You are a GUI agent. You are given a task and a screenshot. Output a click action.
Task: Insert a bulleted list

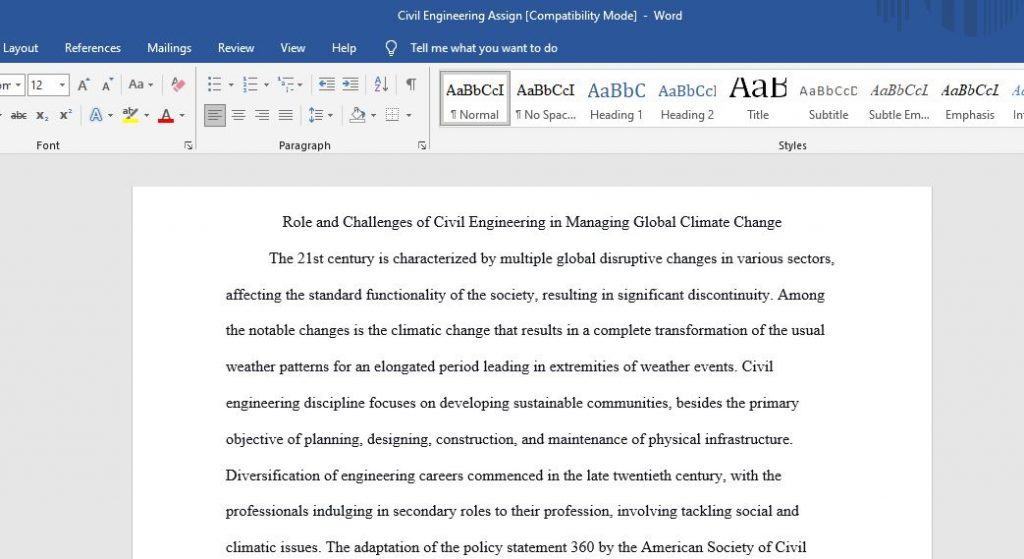[x=214, y=84]
